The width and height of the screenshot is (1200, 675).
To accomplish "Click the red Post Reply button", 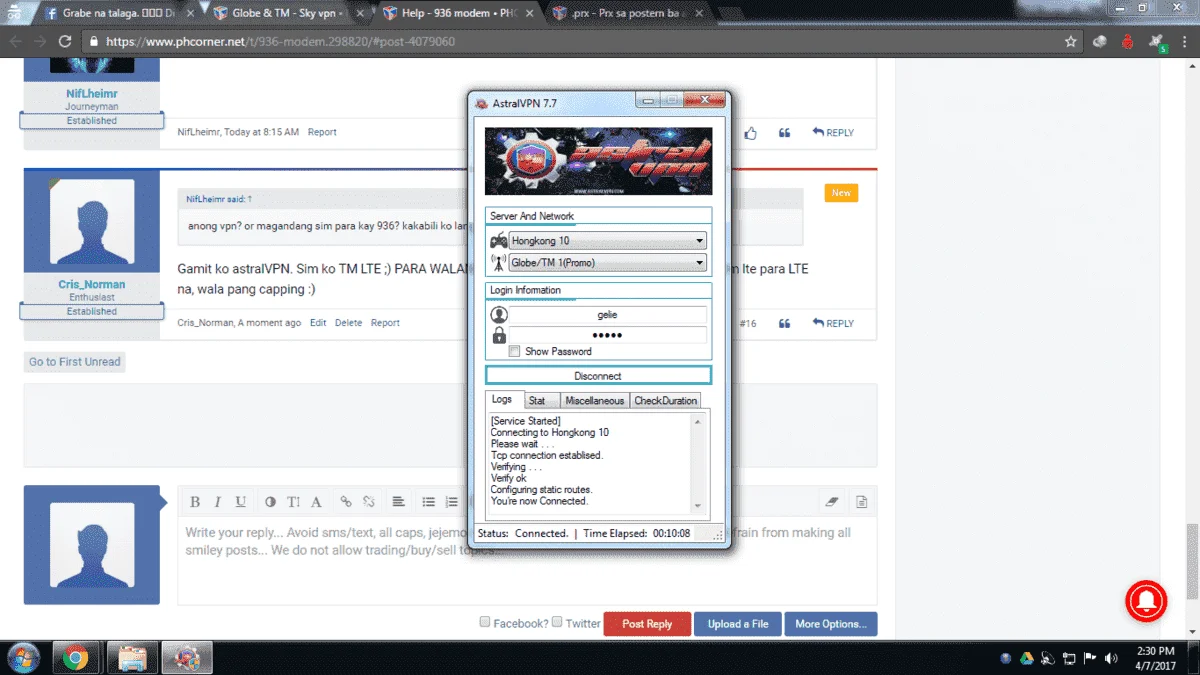I will (647, 624).
